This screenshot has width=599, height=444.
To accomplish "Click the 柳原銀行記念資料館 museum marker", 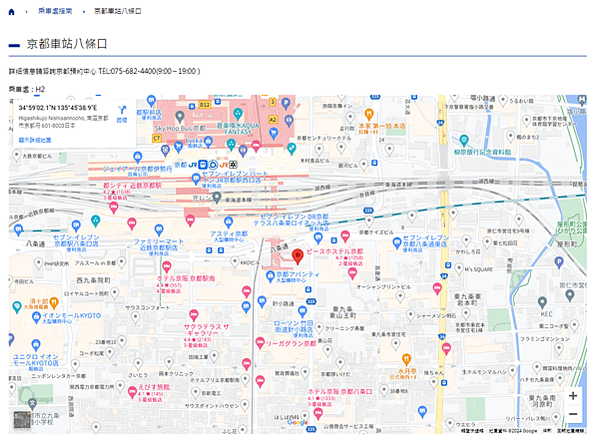I will (x=464, y=140).
